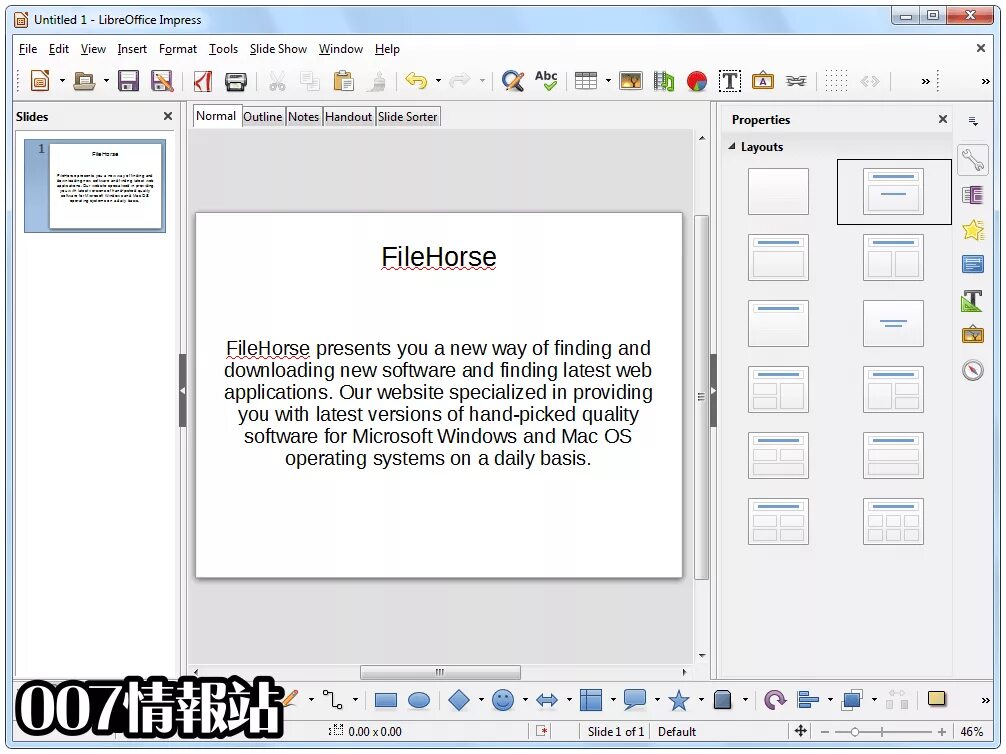This screenshot has height=754, width=1006.
Task: Expand the Table insert dropdown arrow
Action: click(x=608, y=81)
